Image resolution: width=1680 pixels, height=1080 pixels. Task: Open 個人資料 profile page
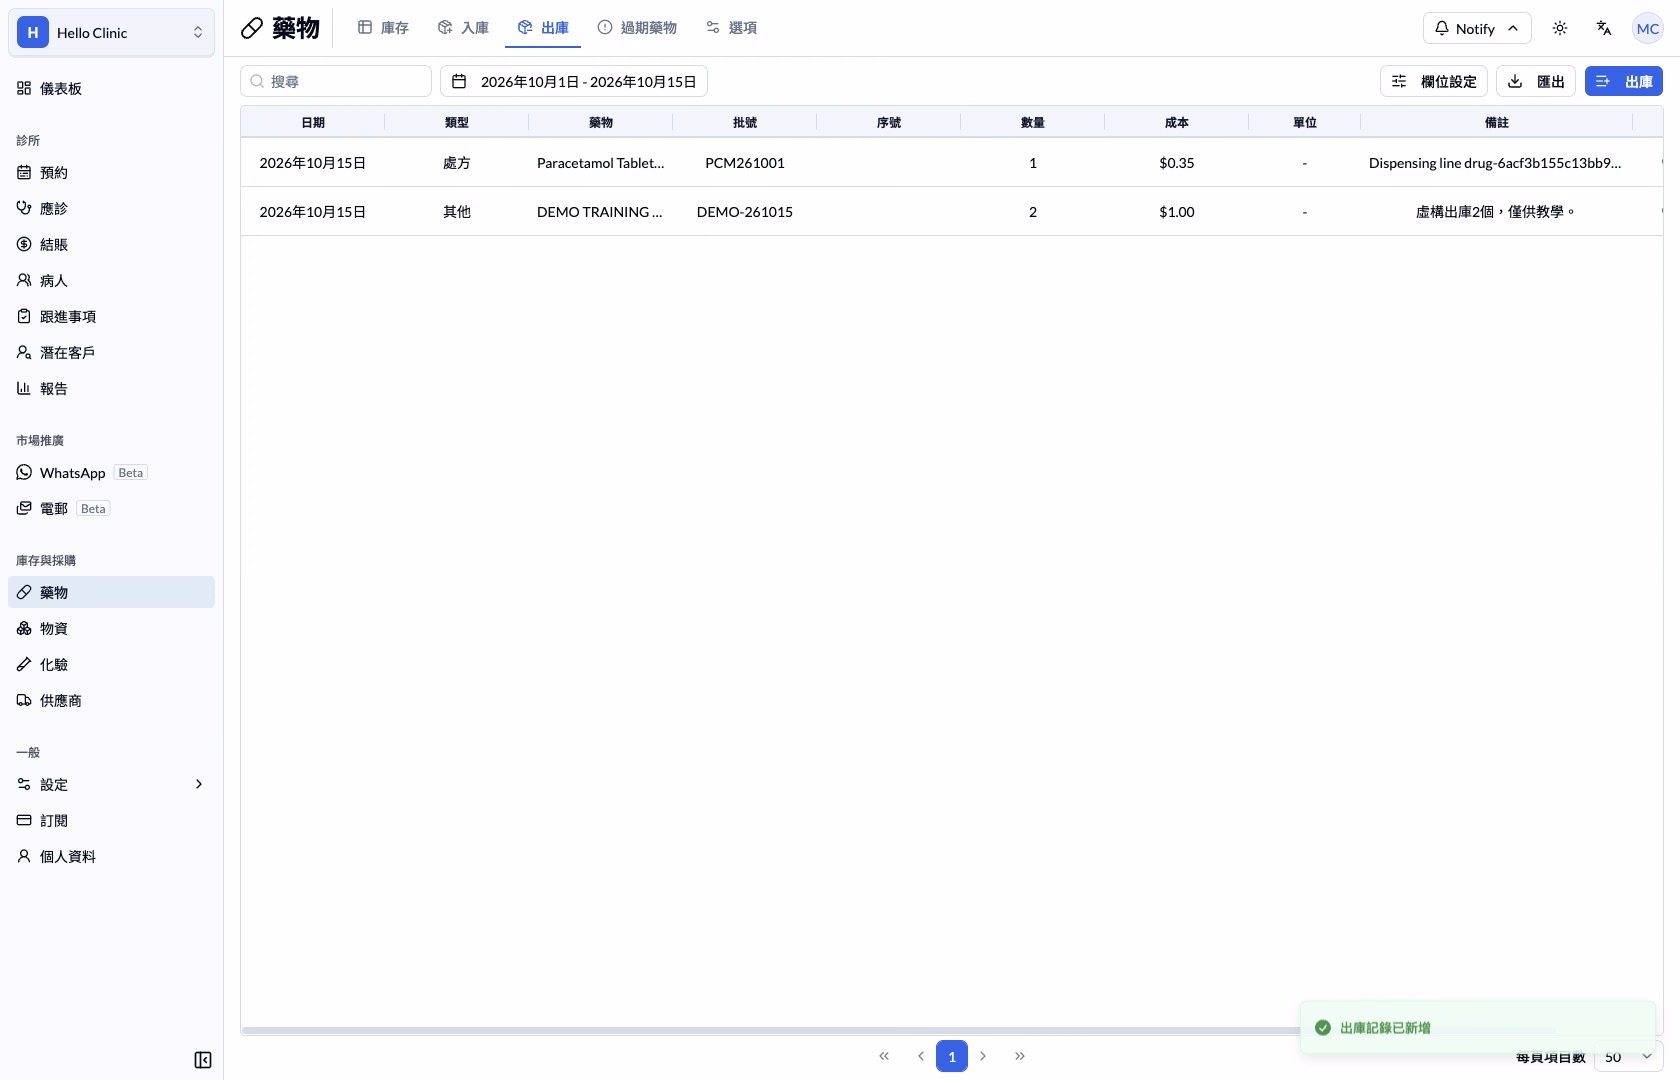111,856
